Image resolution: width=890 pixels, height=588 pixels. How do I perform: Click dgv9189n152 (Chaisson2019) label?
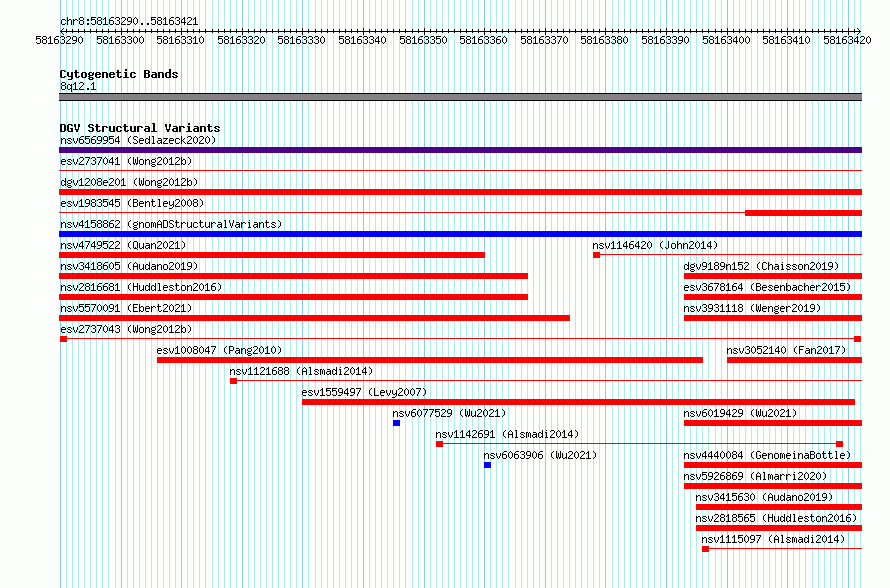(x=761, y=266)
